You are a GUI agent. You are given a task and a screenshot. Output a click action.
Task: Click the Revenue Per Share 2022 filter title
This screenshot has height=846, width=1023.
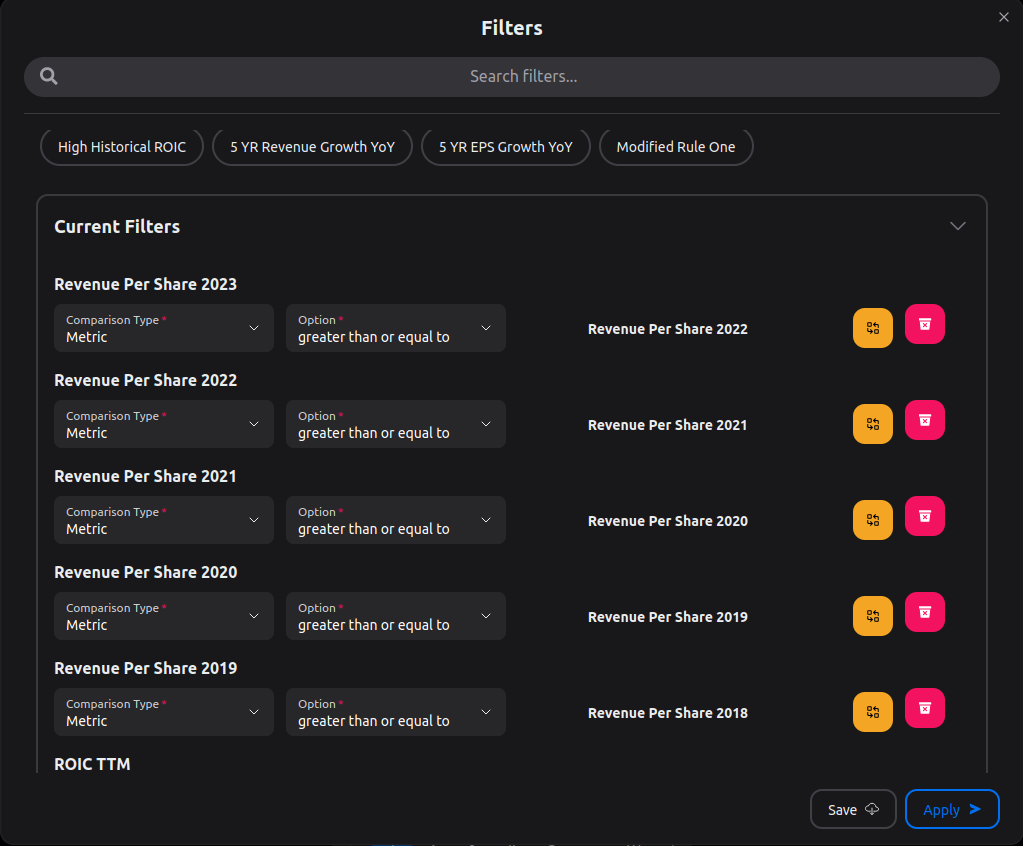click(145, 380)
